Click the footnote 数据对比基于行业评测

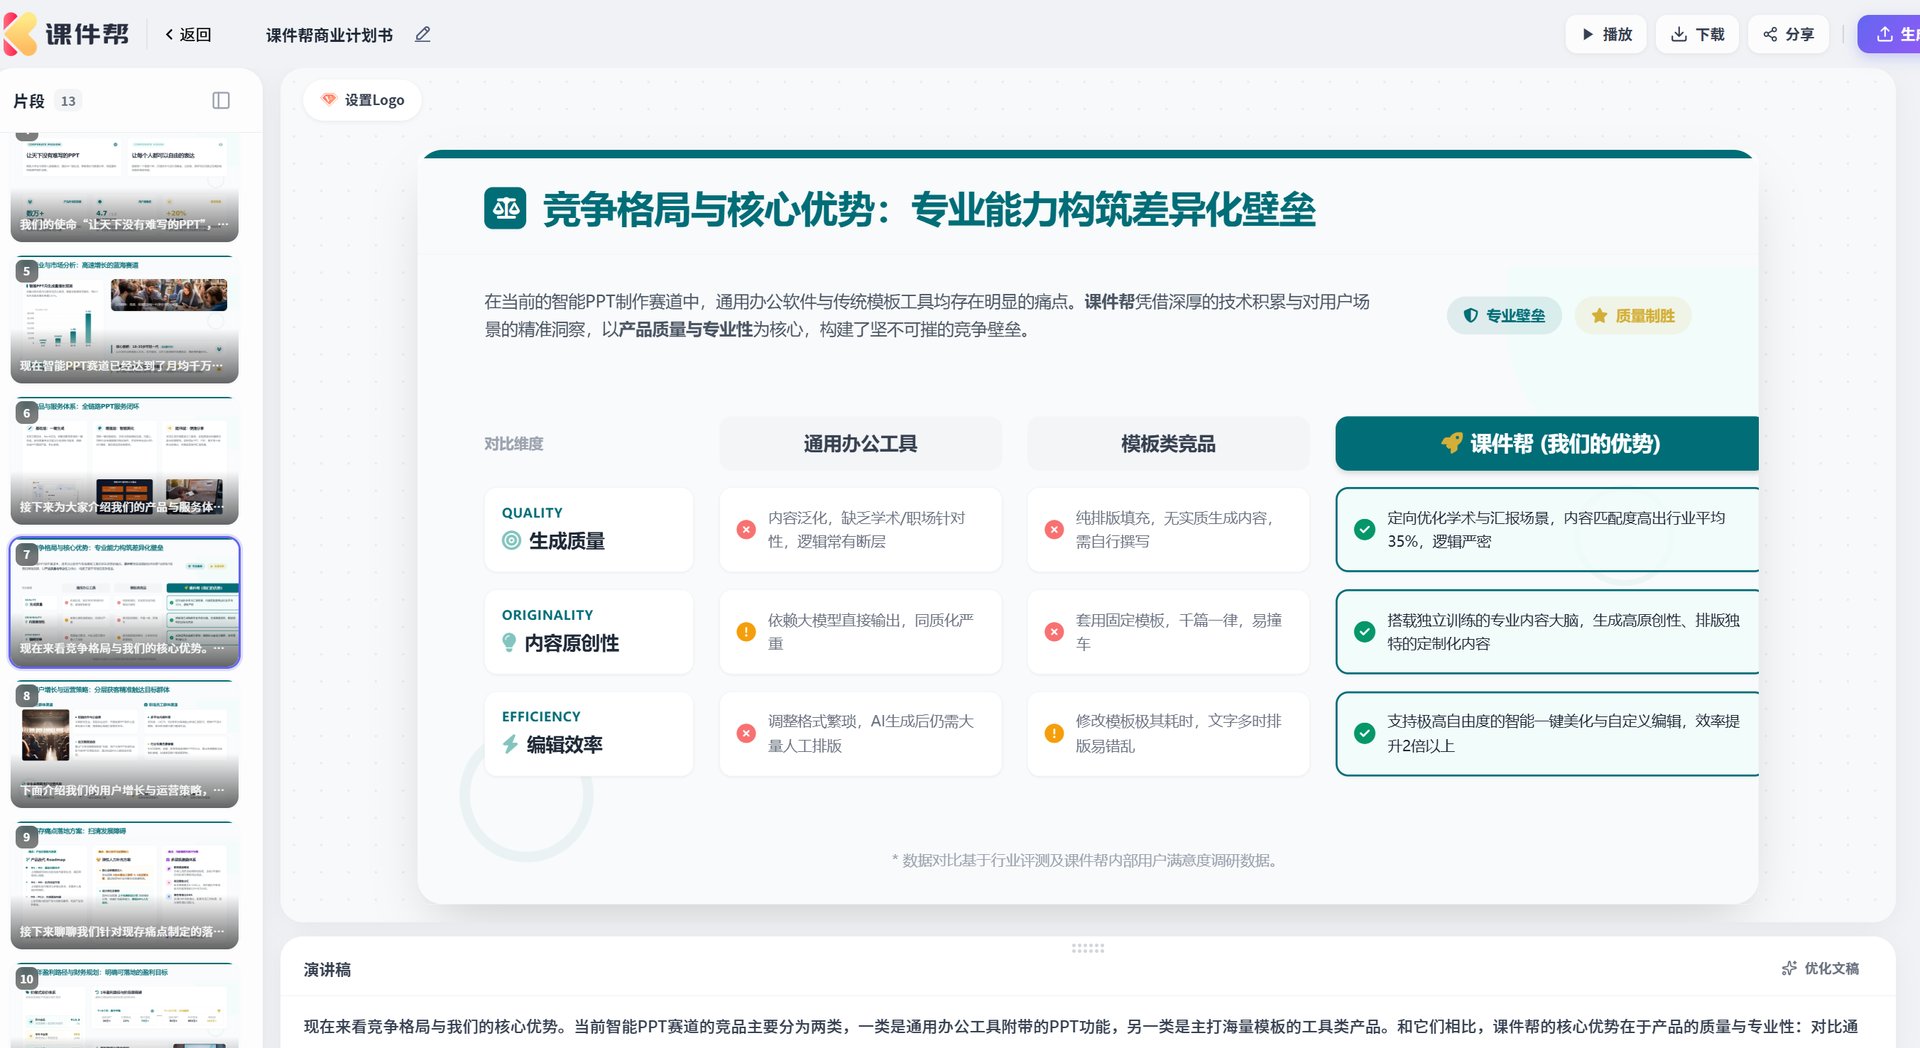click(x=1087, y=860)
